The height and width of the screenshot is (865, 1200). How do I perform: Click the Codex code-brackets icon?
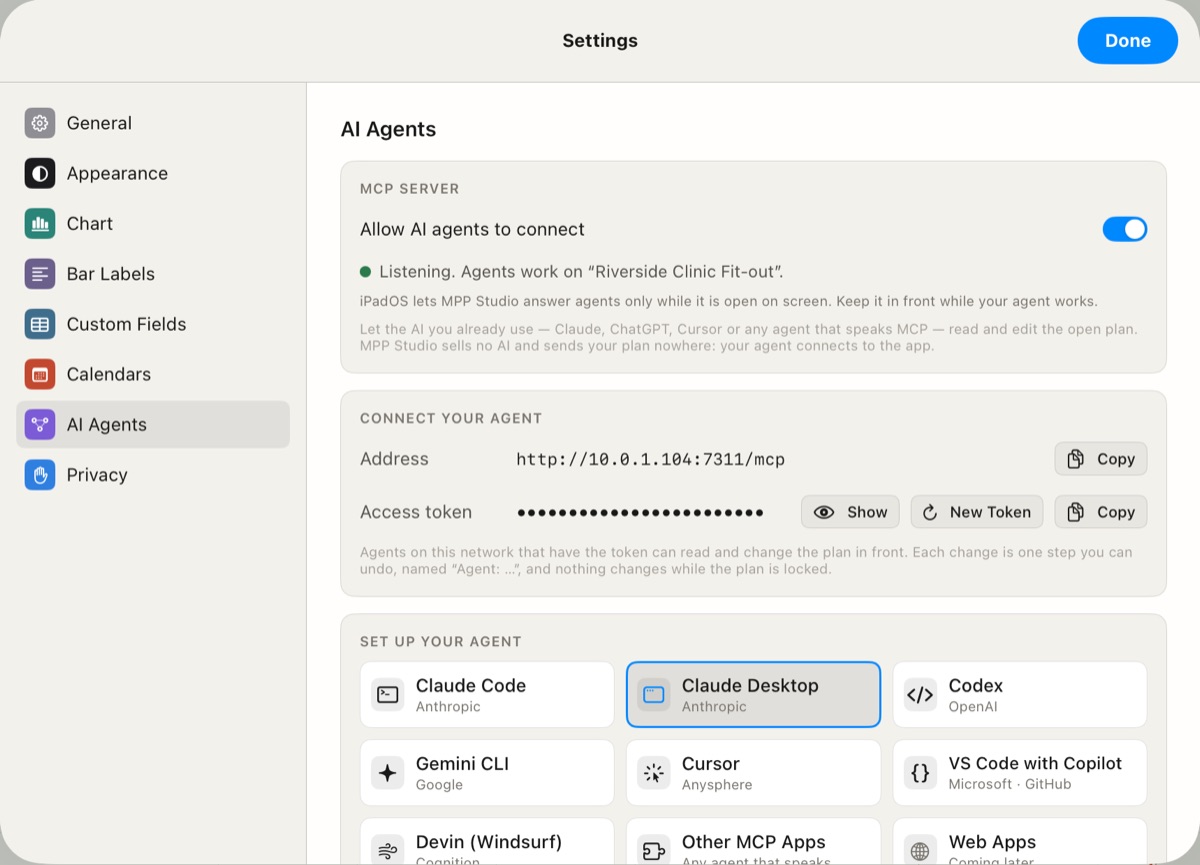point(920,694)
